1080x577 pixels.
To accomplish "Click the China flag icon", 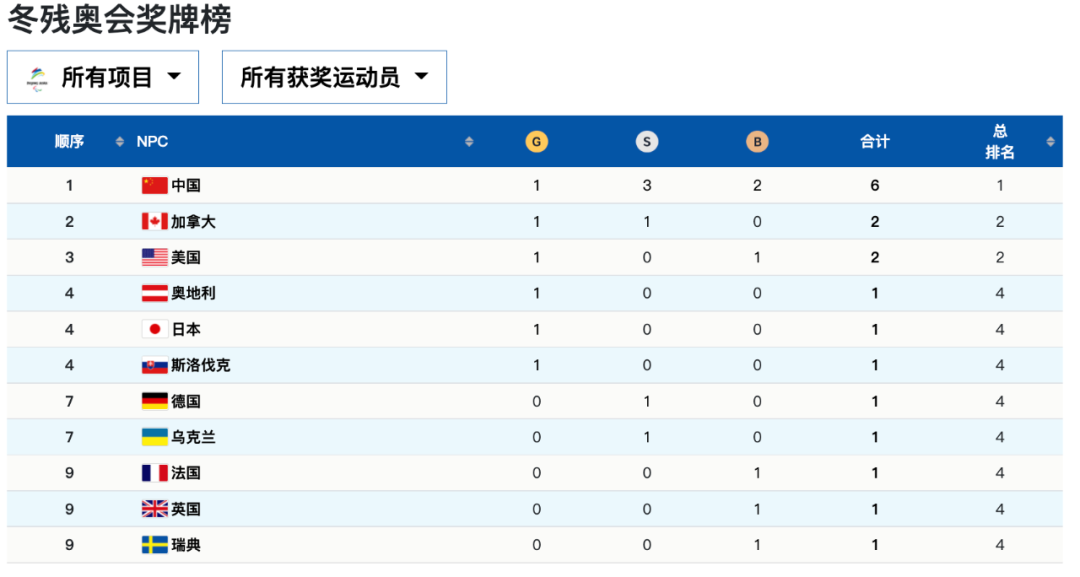I will (154, 185).
